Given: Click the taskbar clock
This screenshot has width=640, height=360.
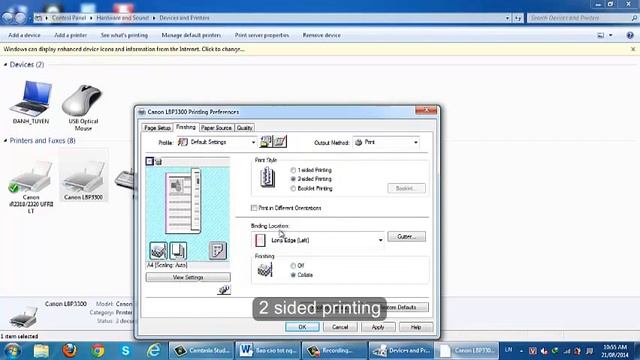Looking at the screenshot, I should coord(616,351).
